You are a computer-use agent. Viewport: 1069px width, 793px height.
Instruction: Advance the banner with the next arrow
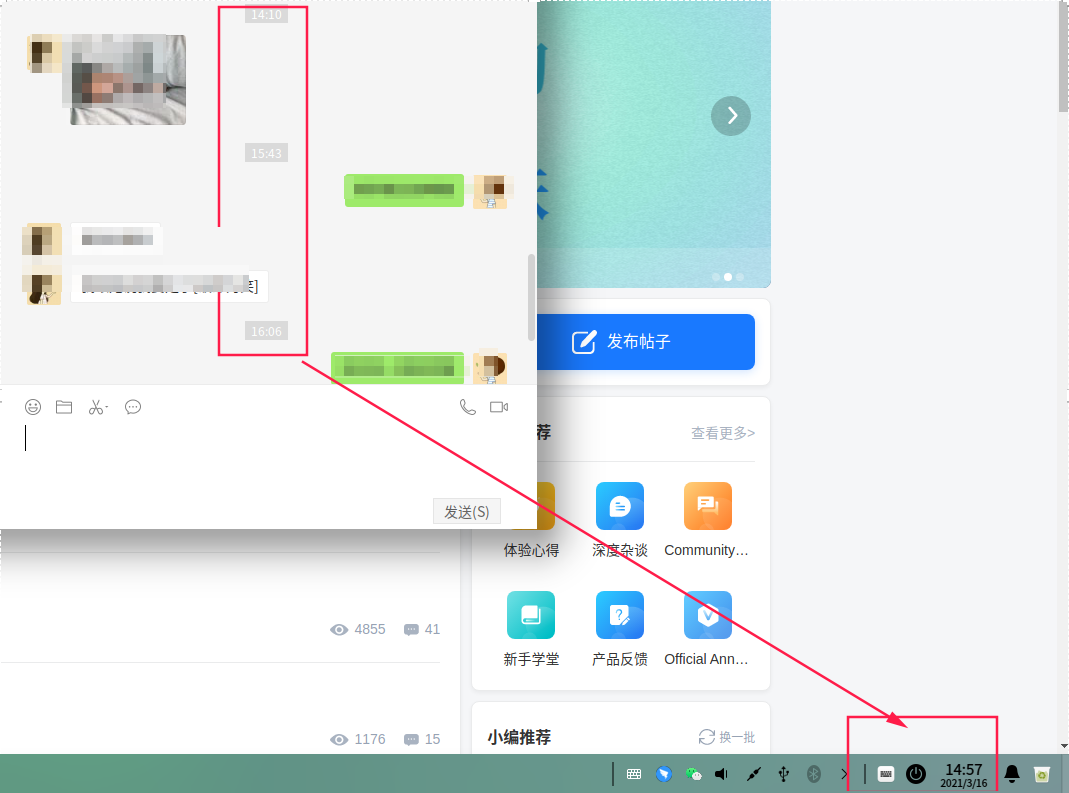click(731, 116)
